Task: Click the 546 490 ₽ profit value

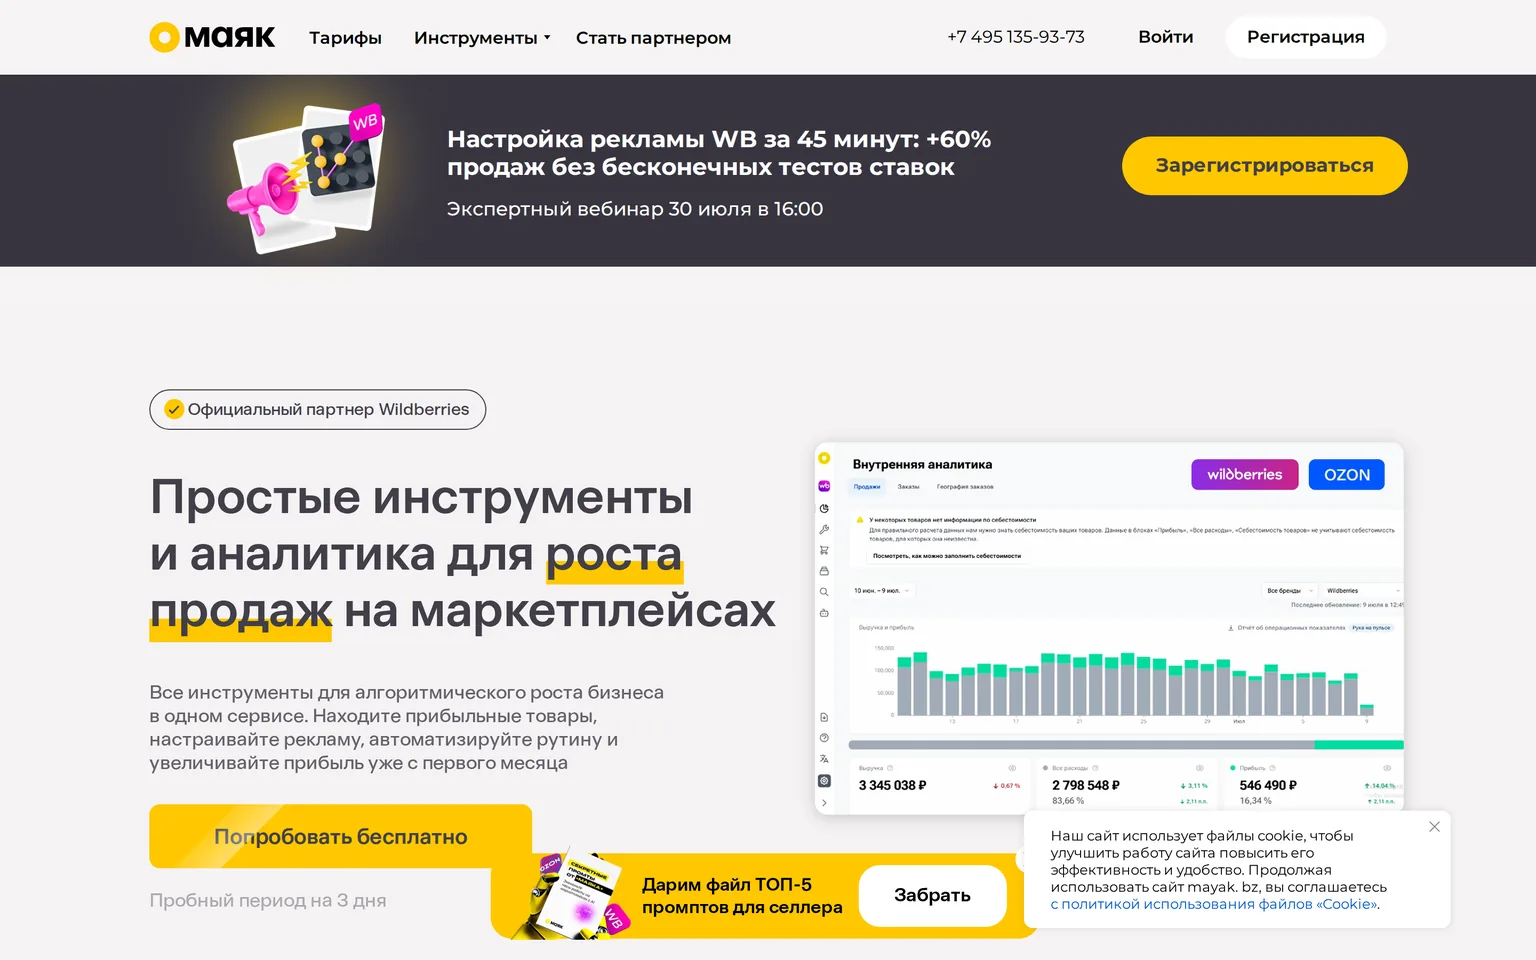Action: coord(1268,786)
